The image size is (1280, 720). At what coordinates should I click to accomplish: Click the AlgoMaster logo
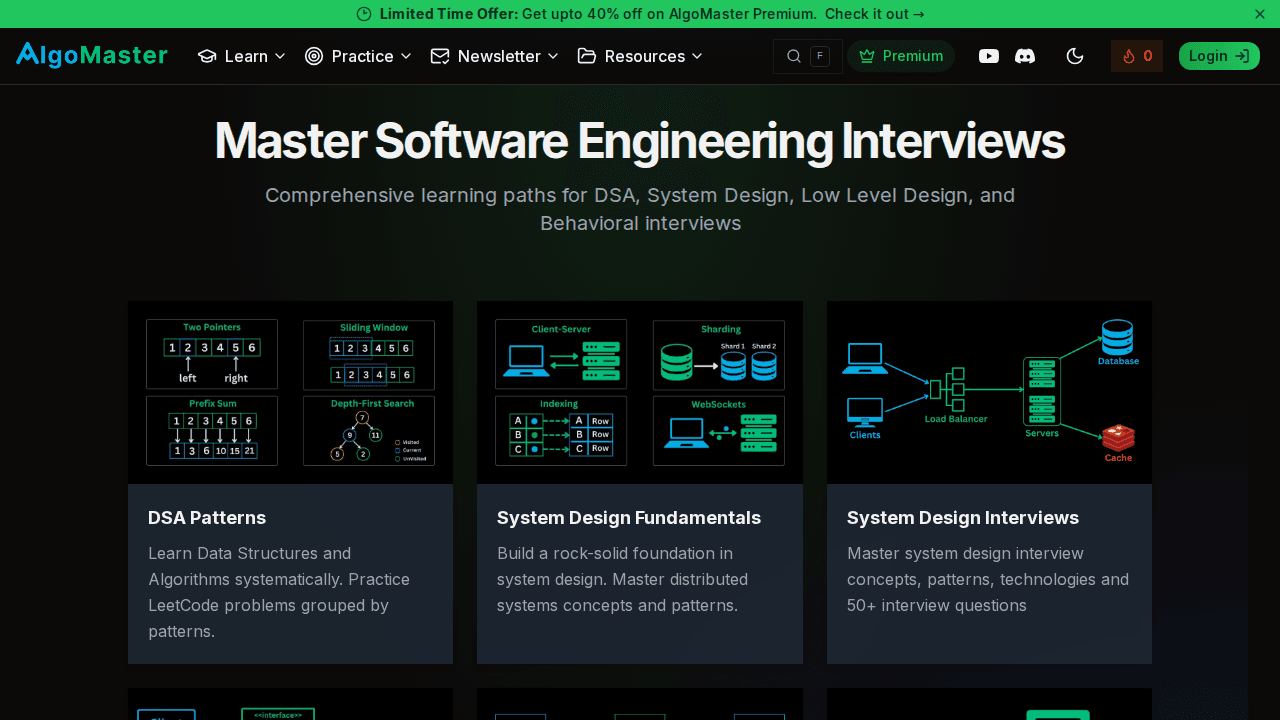(x=91, y=55)
